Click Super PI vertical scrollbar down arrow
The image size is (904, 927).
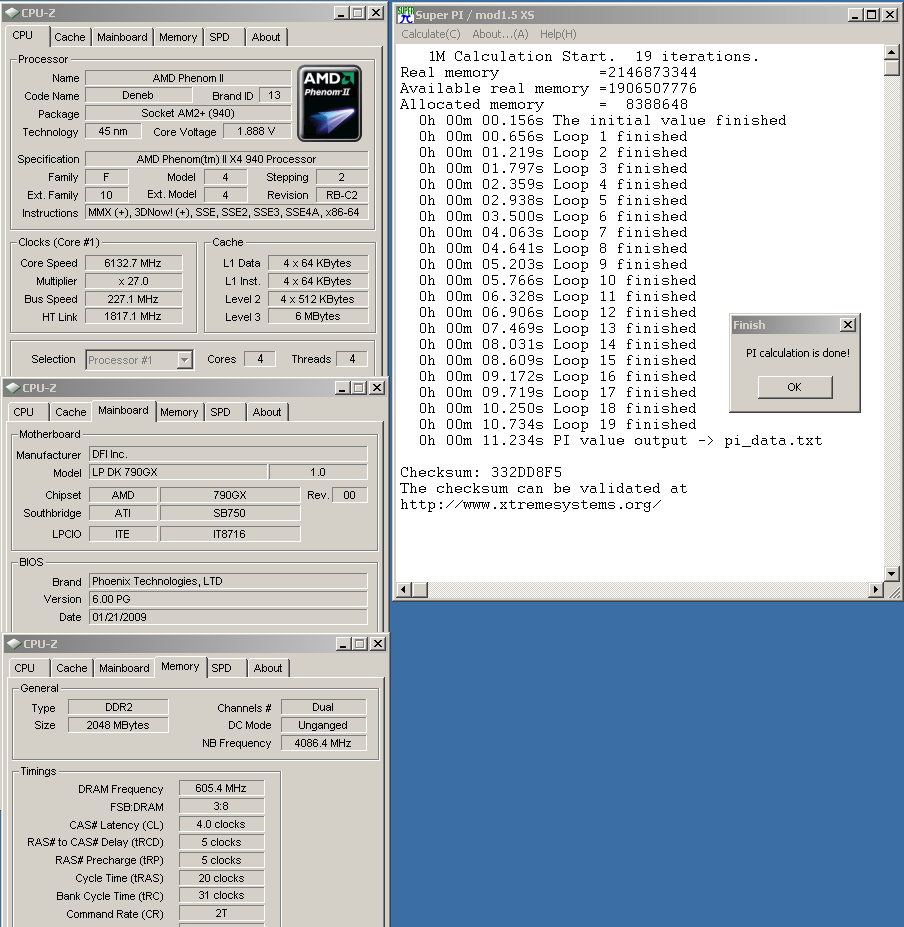coord(892,573)
